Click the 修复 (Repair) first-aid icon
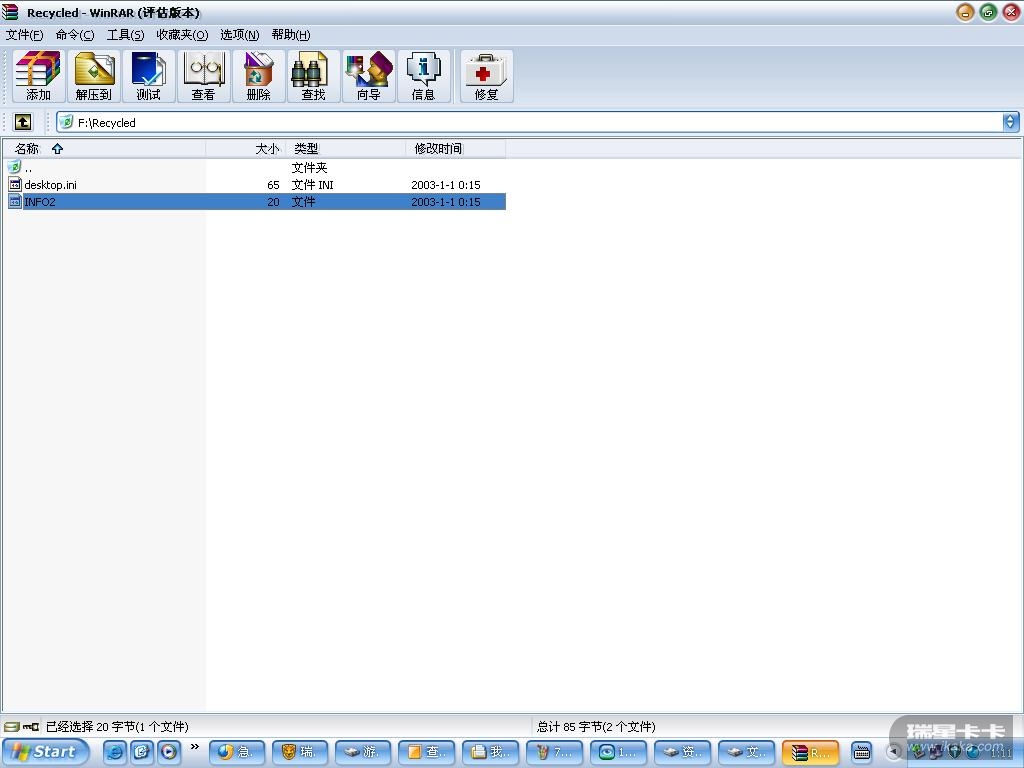The width and height of the screenshot is (1024, 768). (x=487, y=76)
